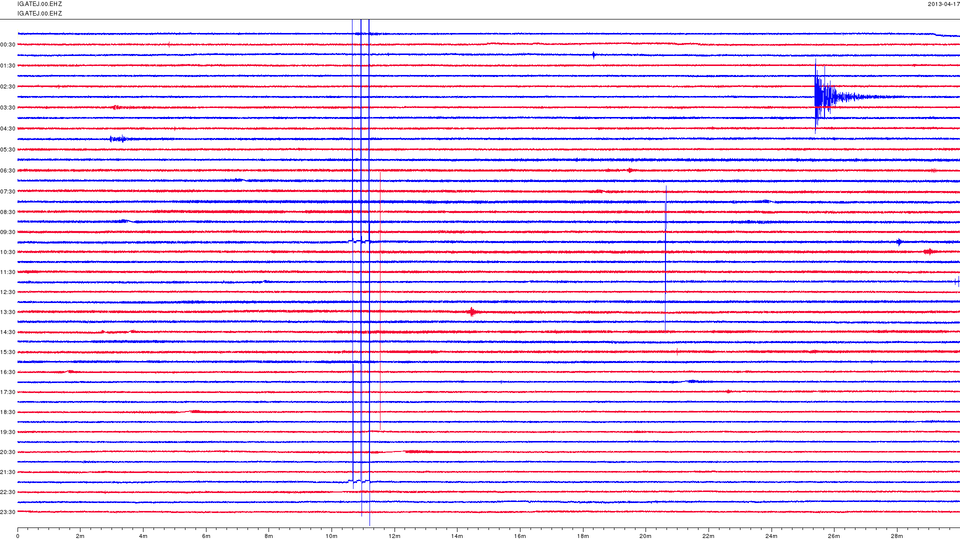Select the 11:30 row label
Screen dimensions: 960x540
[x=8, y=272]
